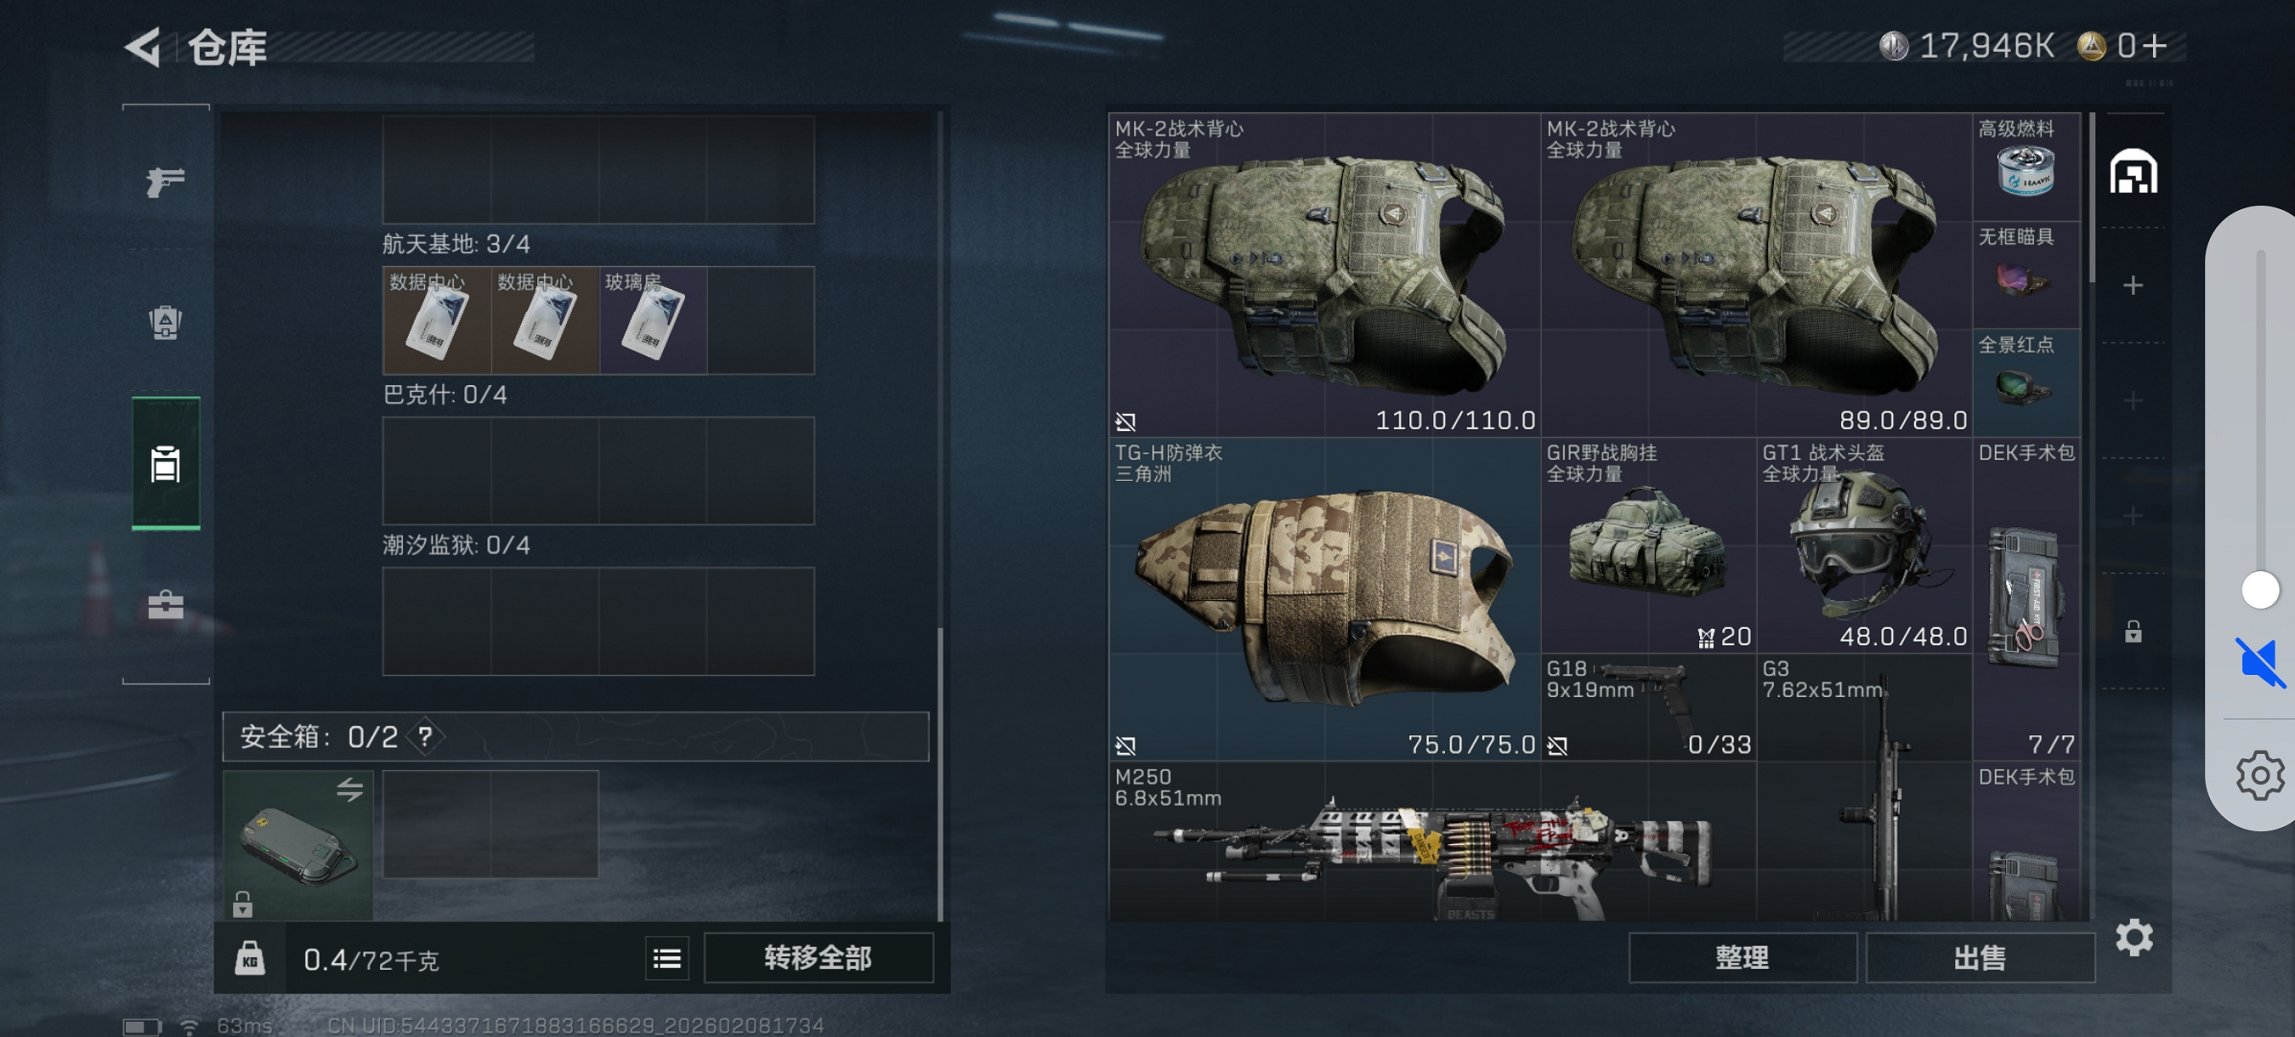Toggle the muted speaker icon

click(x=2260, y=662)
